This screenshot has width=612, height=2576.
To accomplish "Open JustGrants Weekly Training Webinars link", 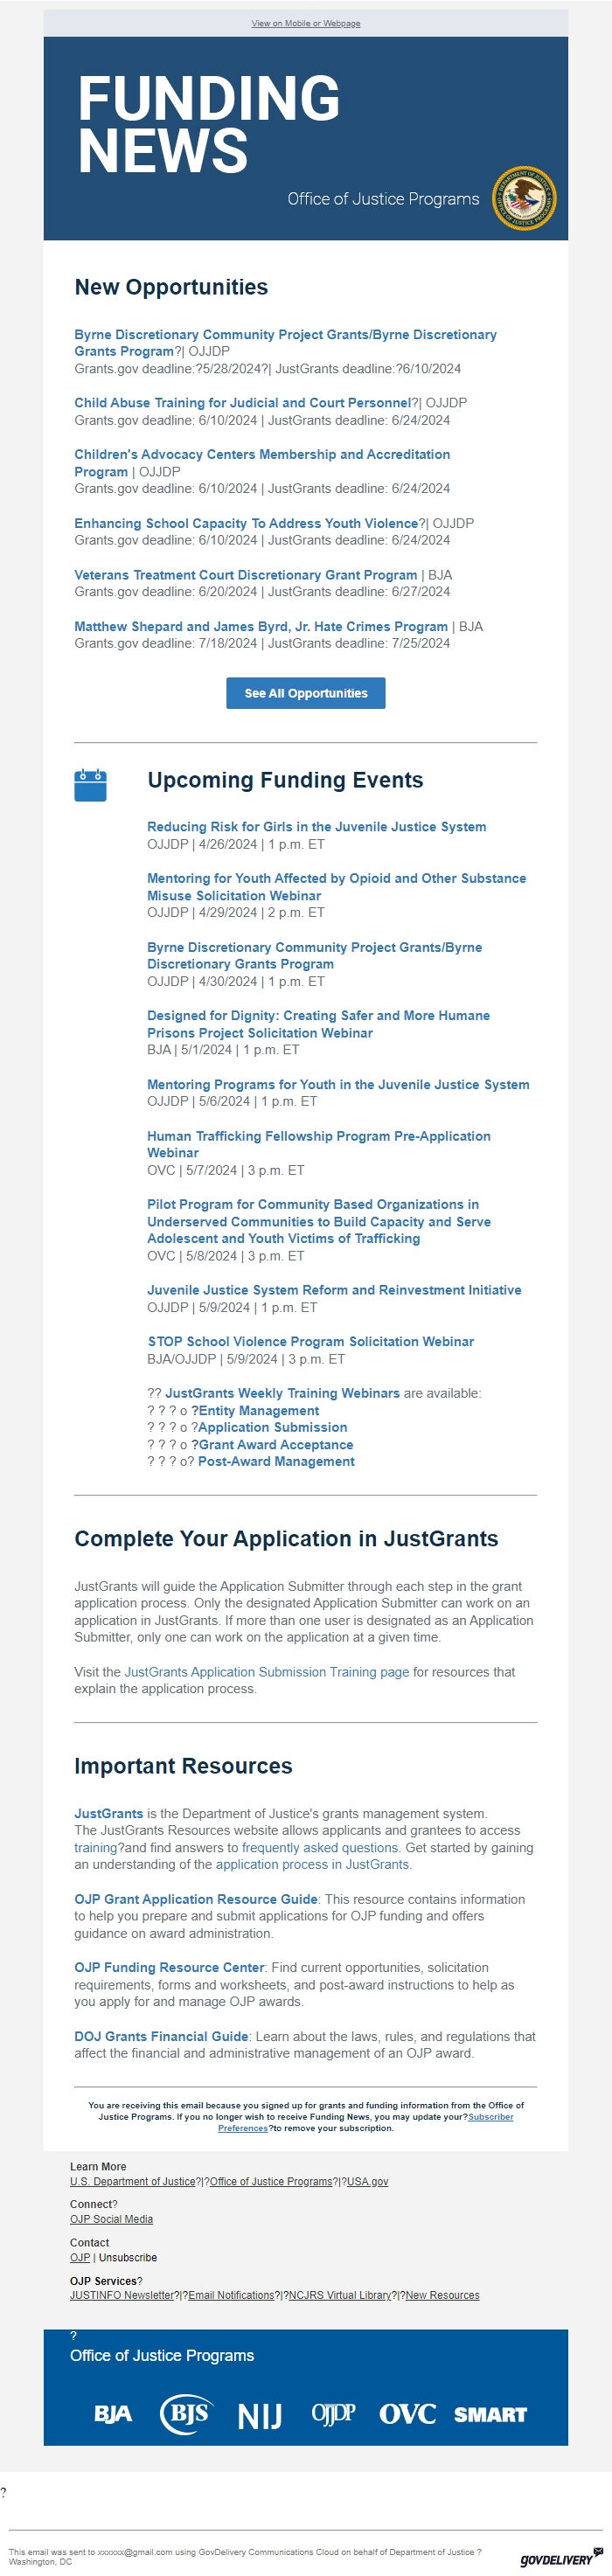I will click(x=282, y=1393).
